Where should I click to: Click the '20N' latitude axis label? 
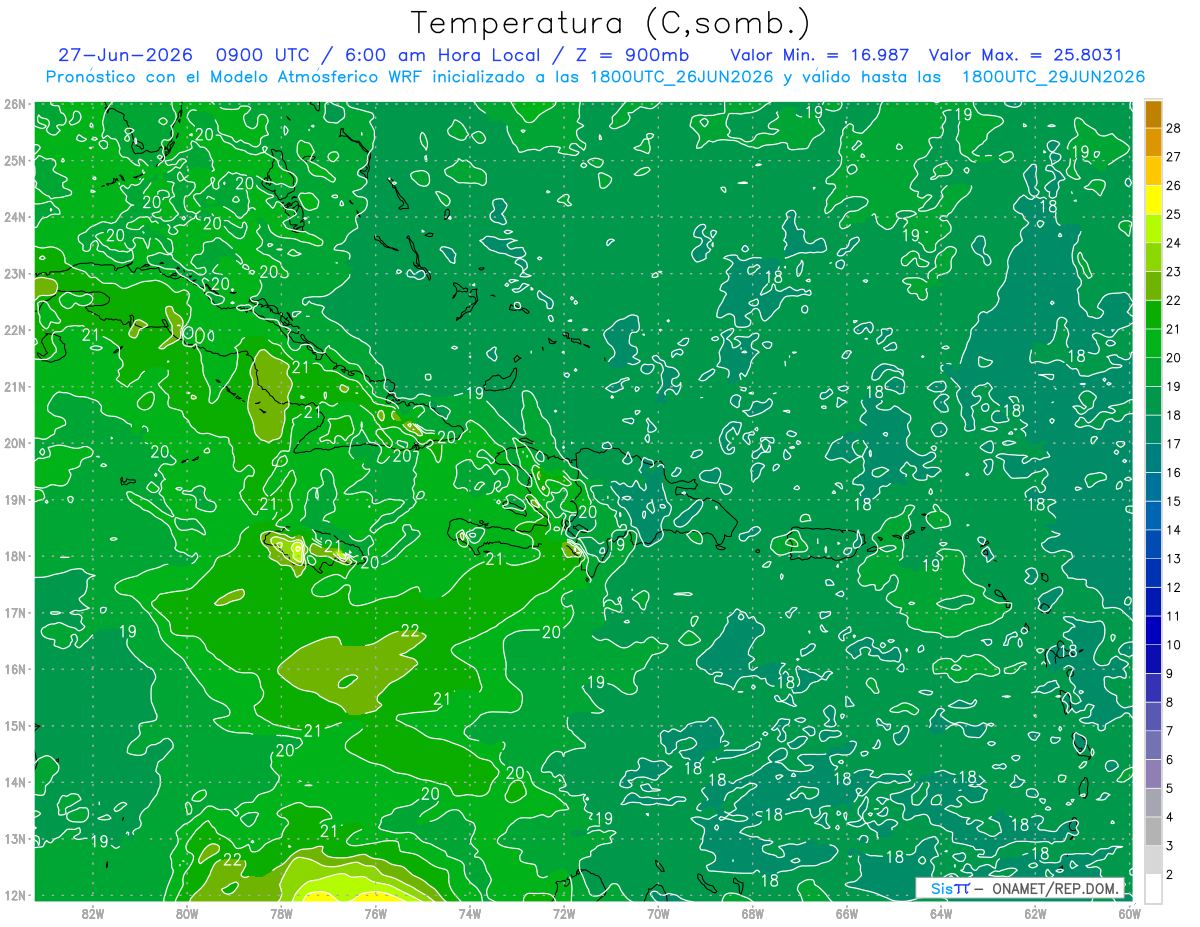click(x=15, y=443)
